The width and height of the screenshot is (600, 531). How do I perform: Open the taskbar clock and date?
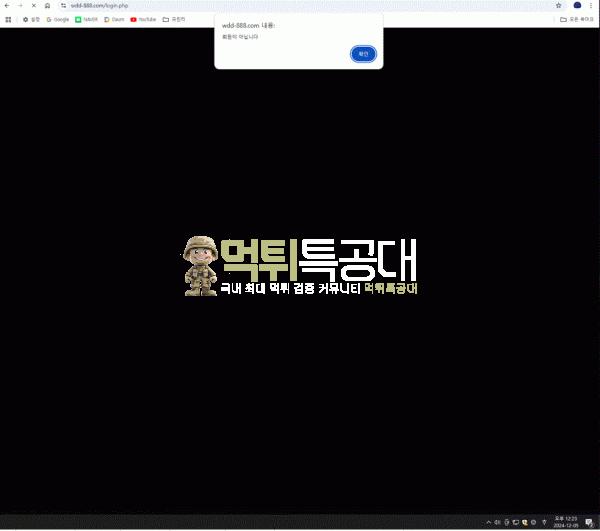coord(566,522)
